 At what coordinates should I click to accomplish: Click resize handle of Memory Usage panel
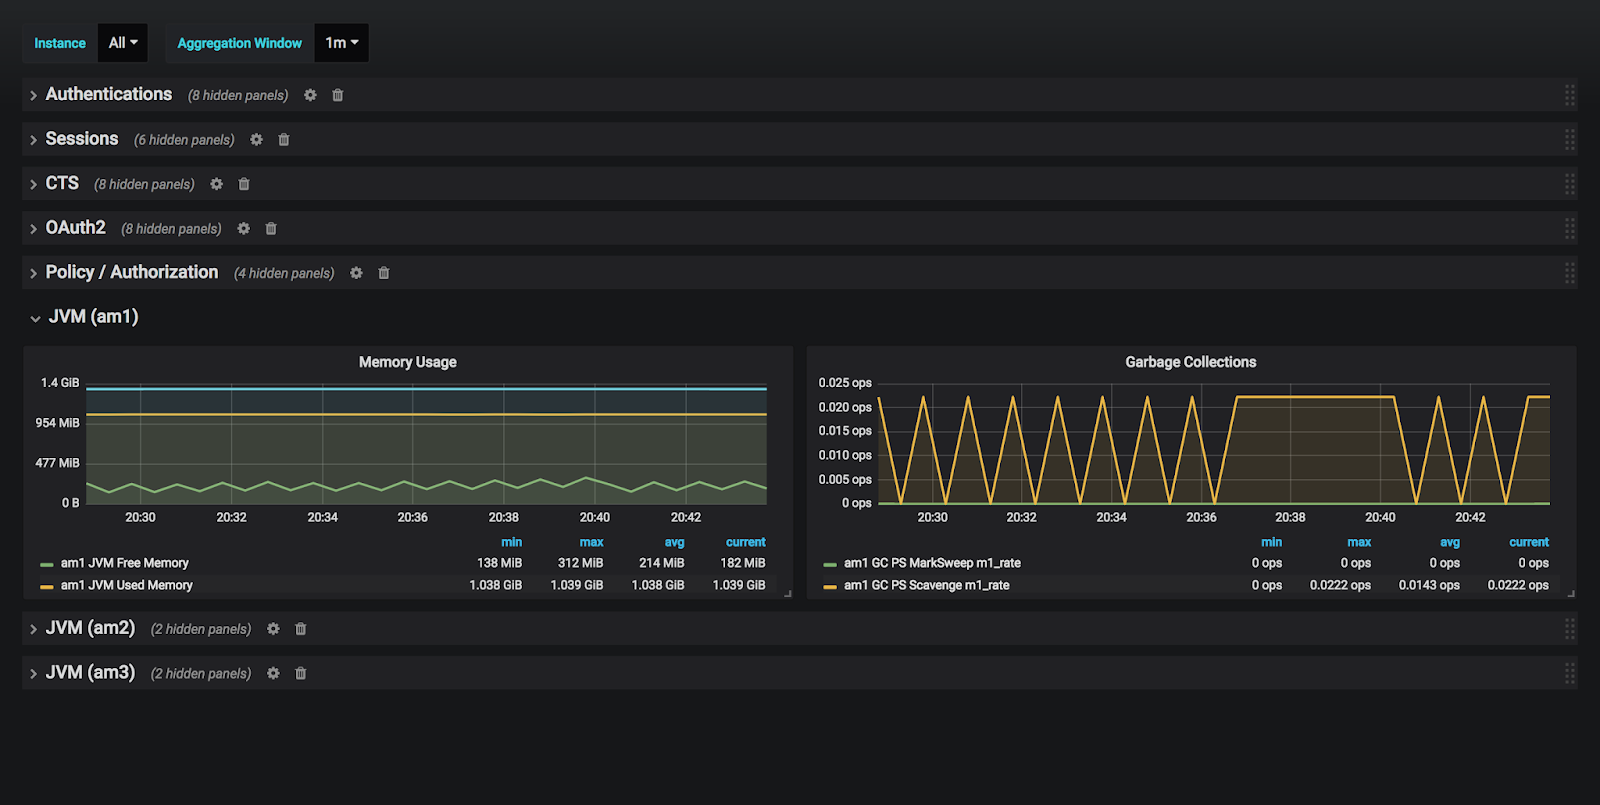coord(788,594)
